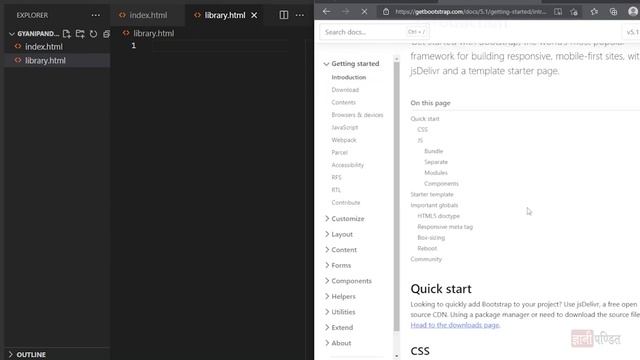Collapse the GYANIPAND project folder
This screenshot has height=360, width=640.
tap(11, 34)
